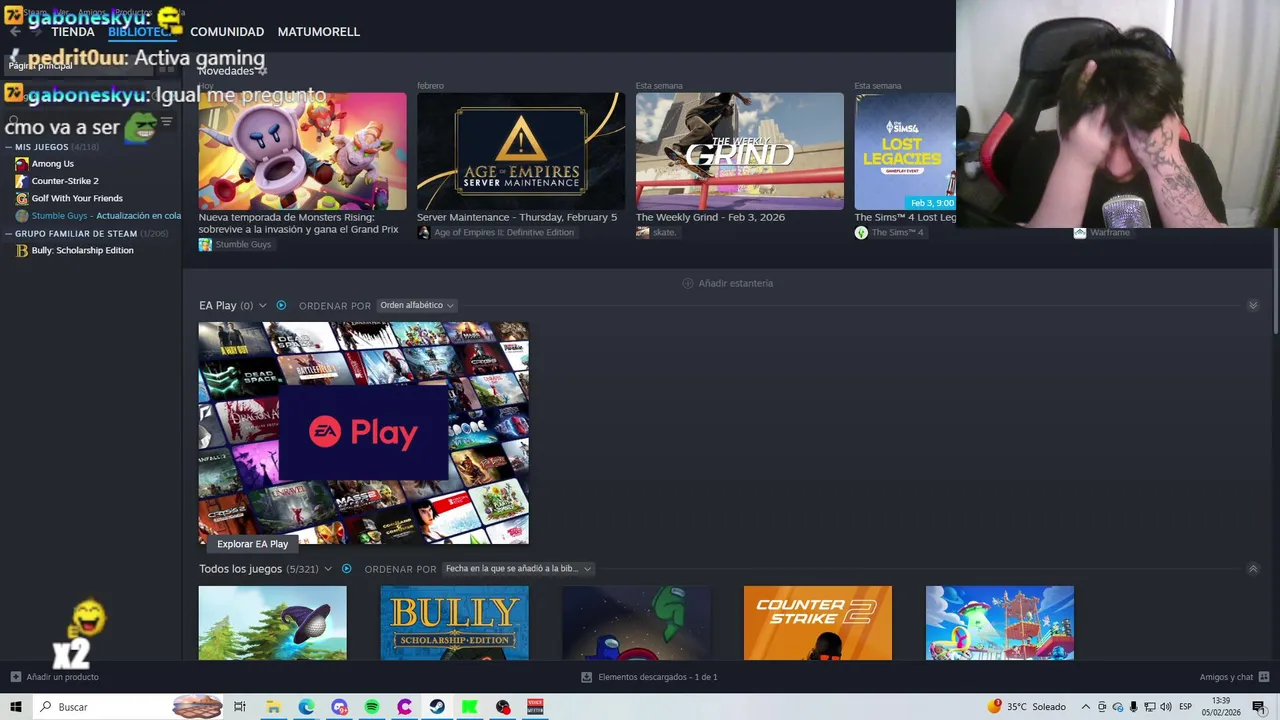Click the Among Us crewmate icon in sidebar
This screenshot has width=1280, height=720.
click(x=22, y=164)
